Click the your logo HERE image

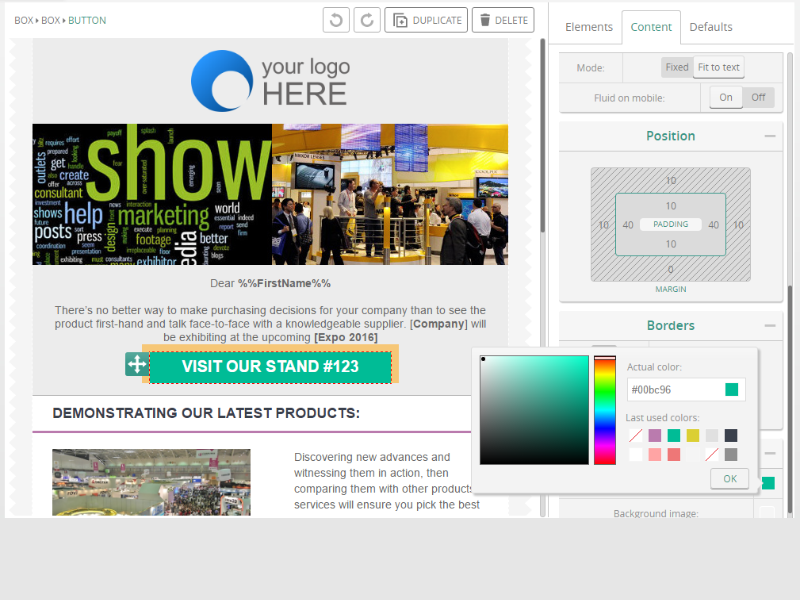pos(270,81)
